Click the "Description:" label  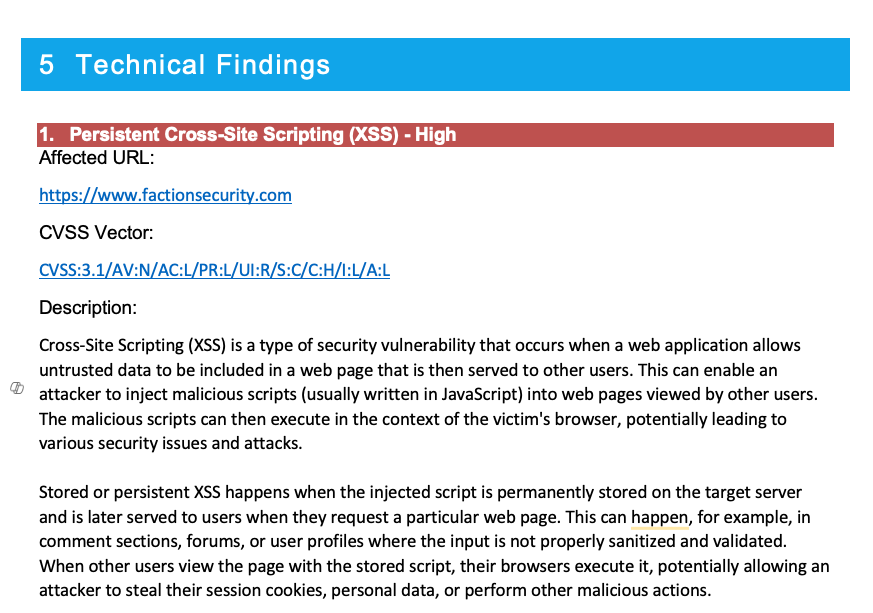[x=88, y=308]
